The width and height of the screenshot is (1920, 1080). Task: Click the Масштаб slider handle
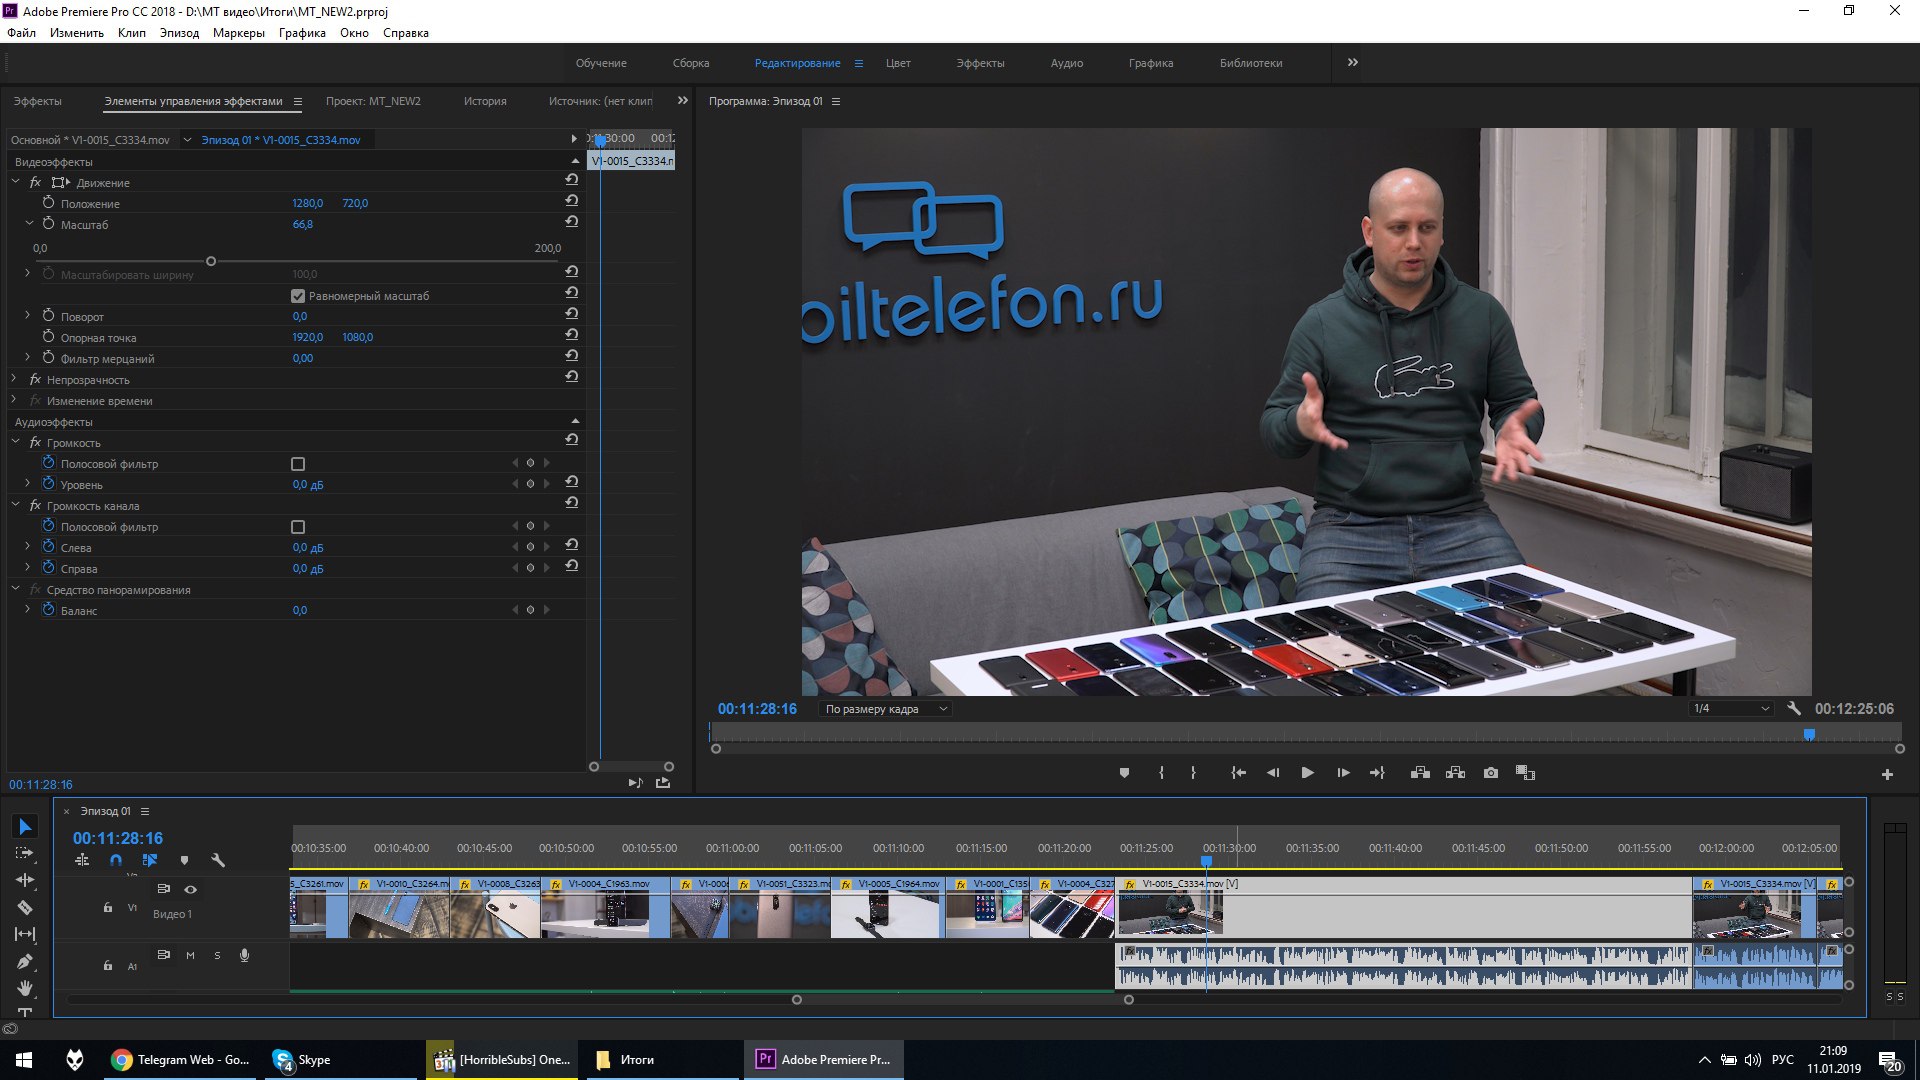211,261
